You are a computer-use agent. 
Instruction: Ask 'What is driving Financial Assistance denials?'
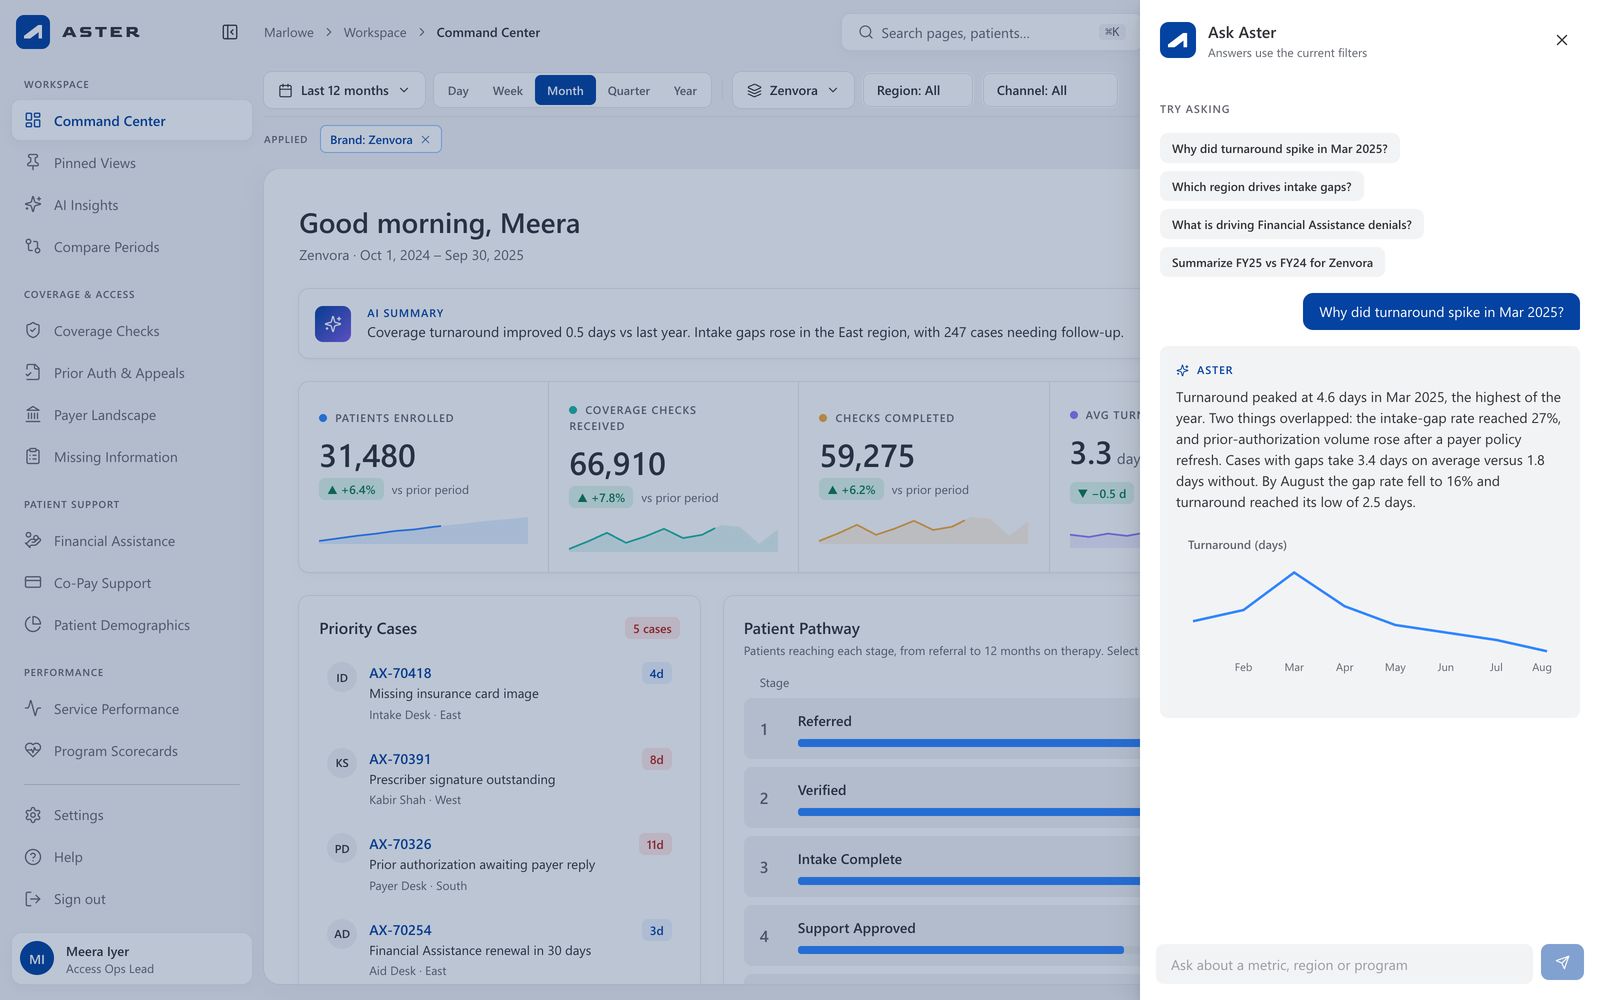(1292, 225)
